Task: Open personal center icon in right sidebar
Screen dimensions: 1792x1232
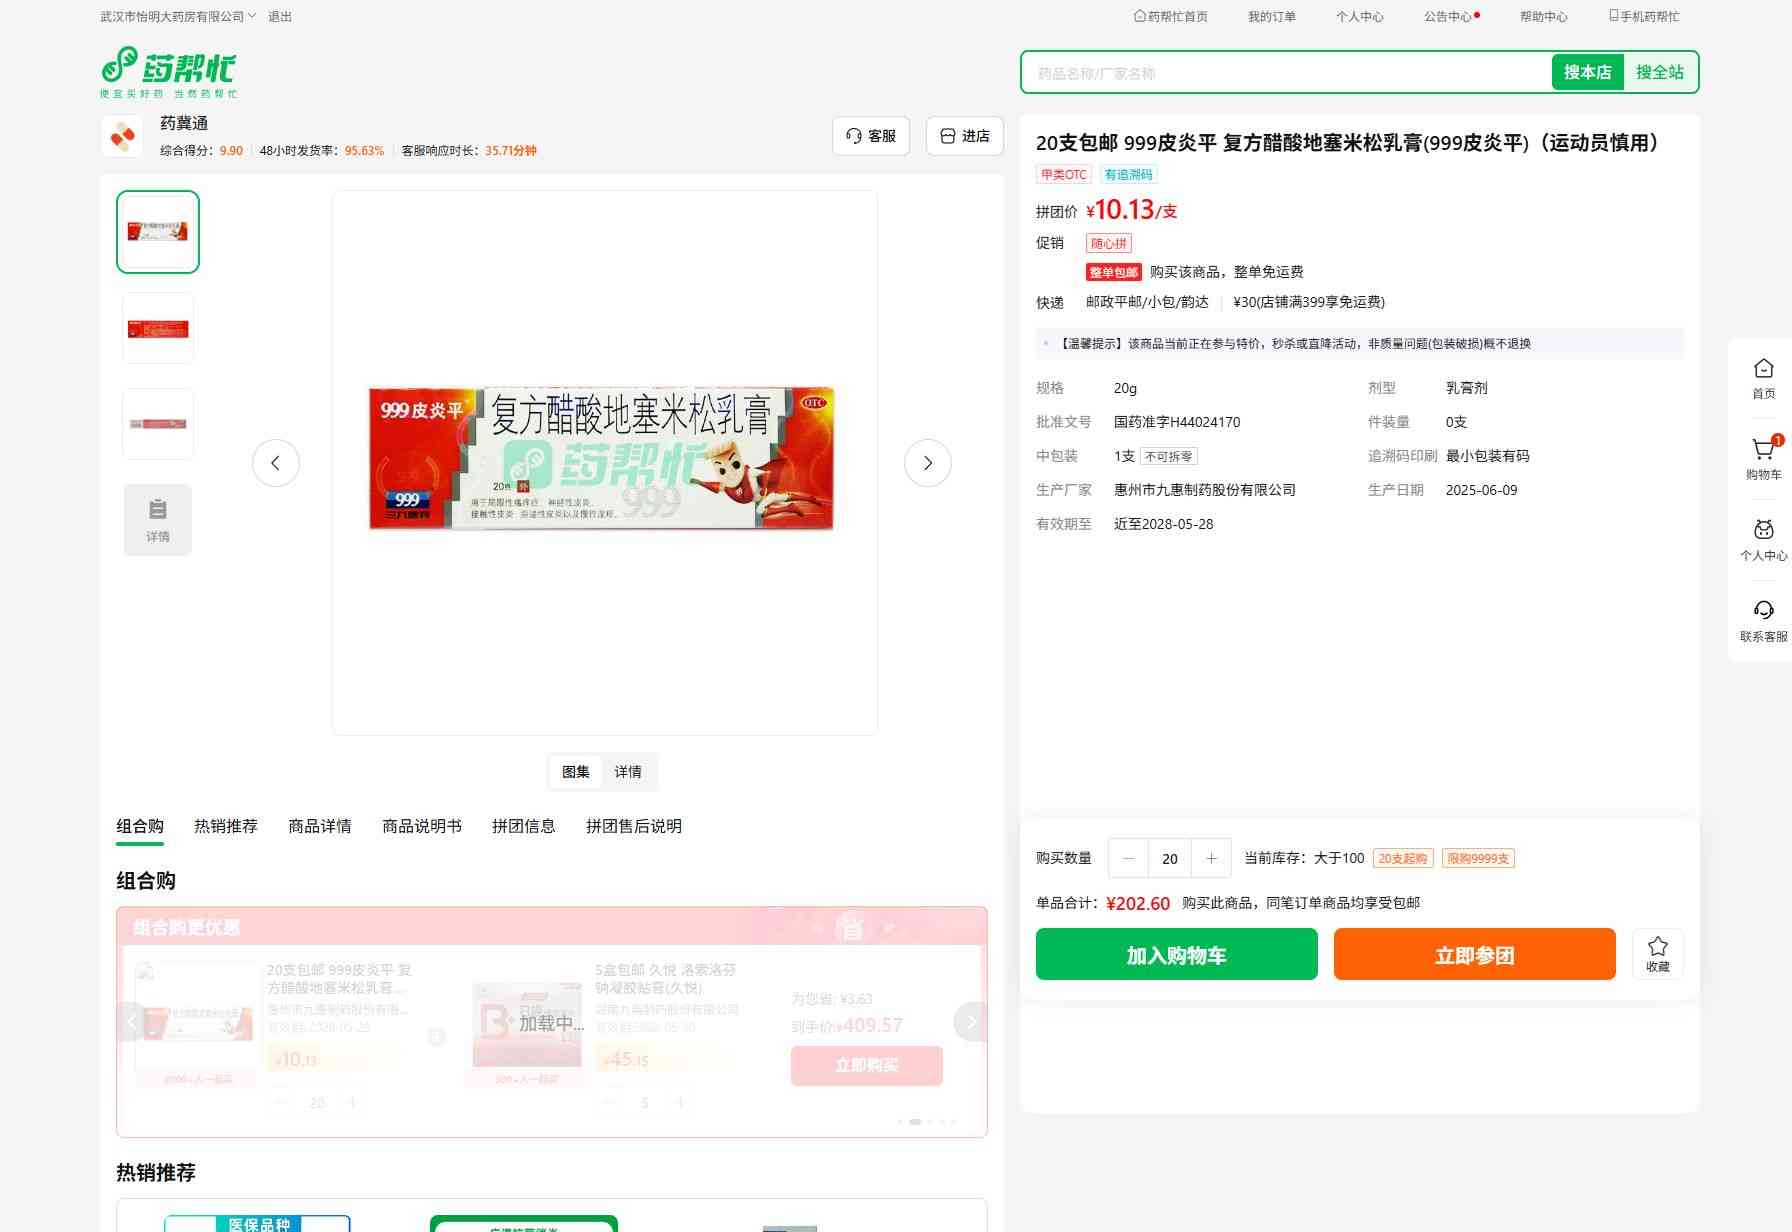Action: (1763, 531)
